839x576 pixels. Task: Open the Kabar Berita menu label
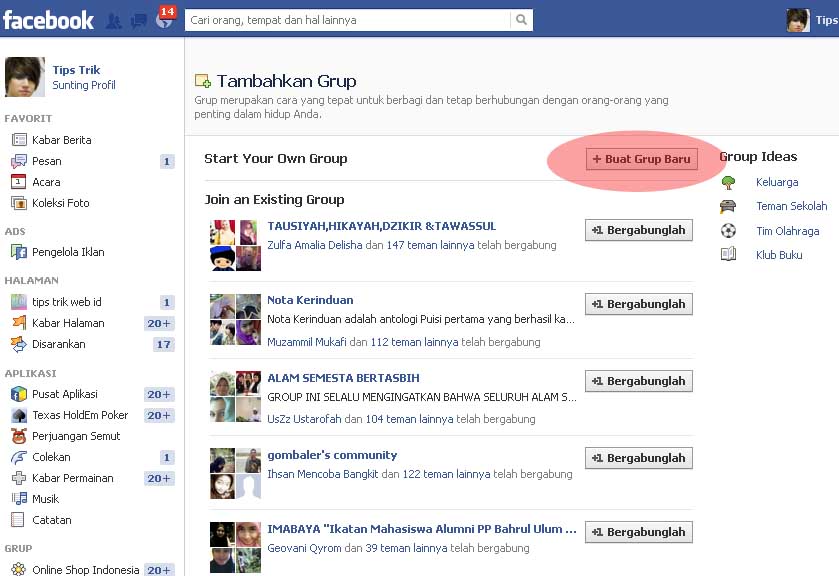(x=62, y=140)
